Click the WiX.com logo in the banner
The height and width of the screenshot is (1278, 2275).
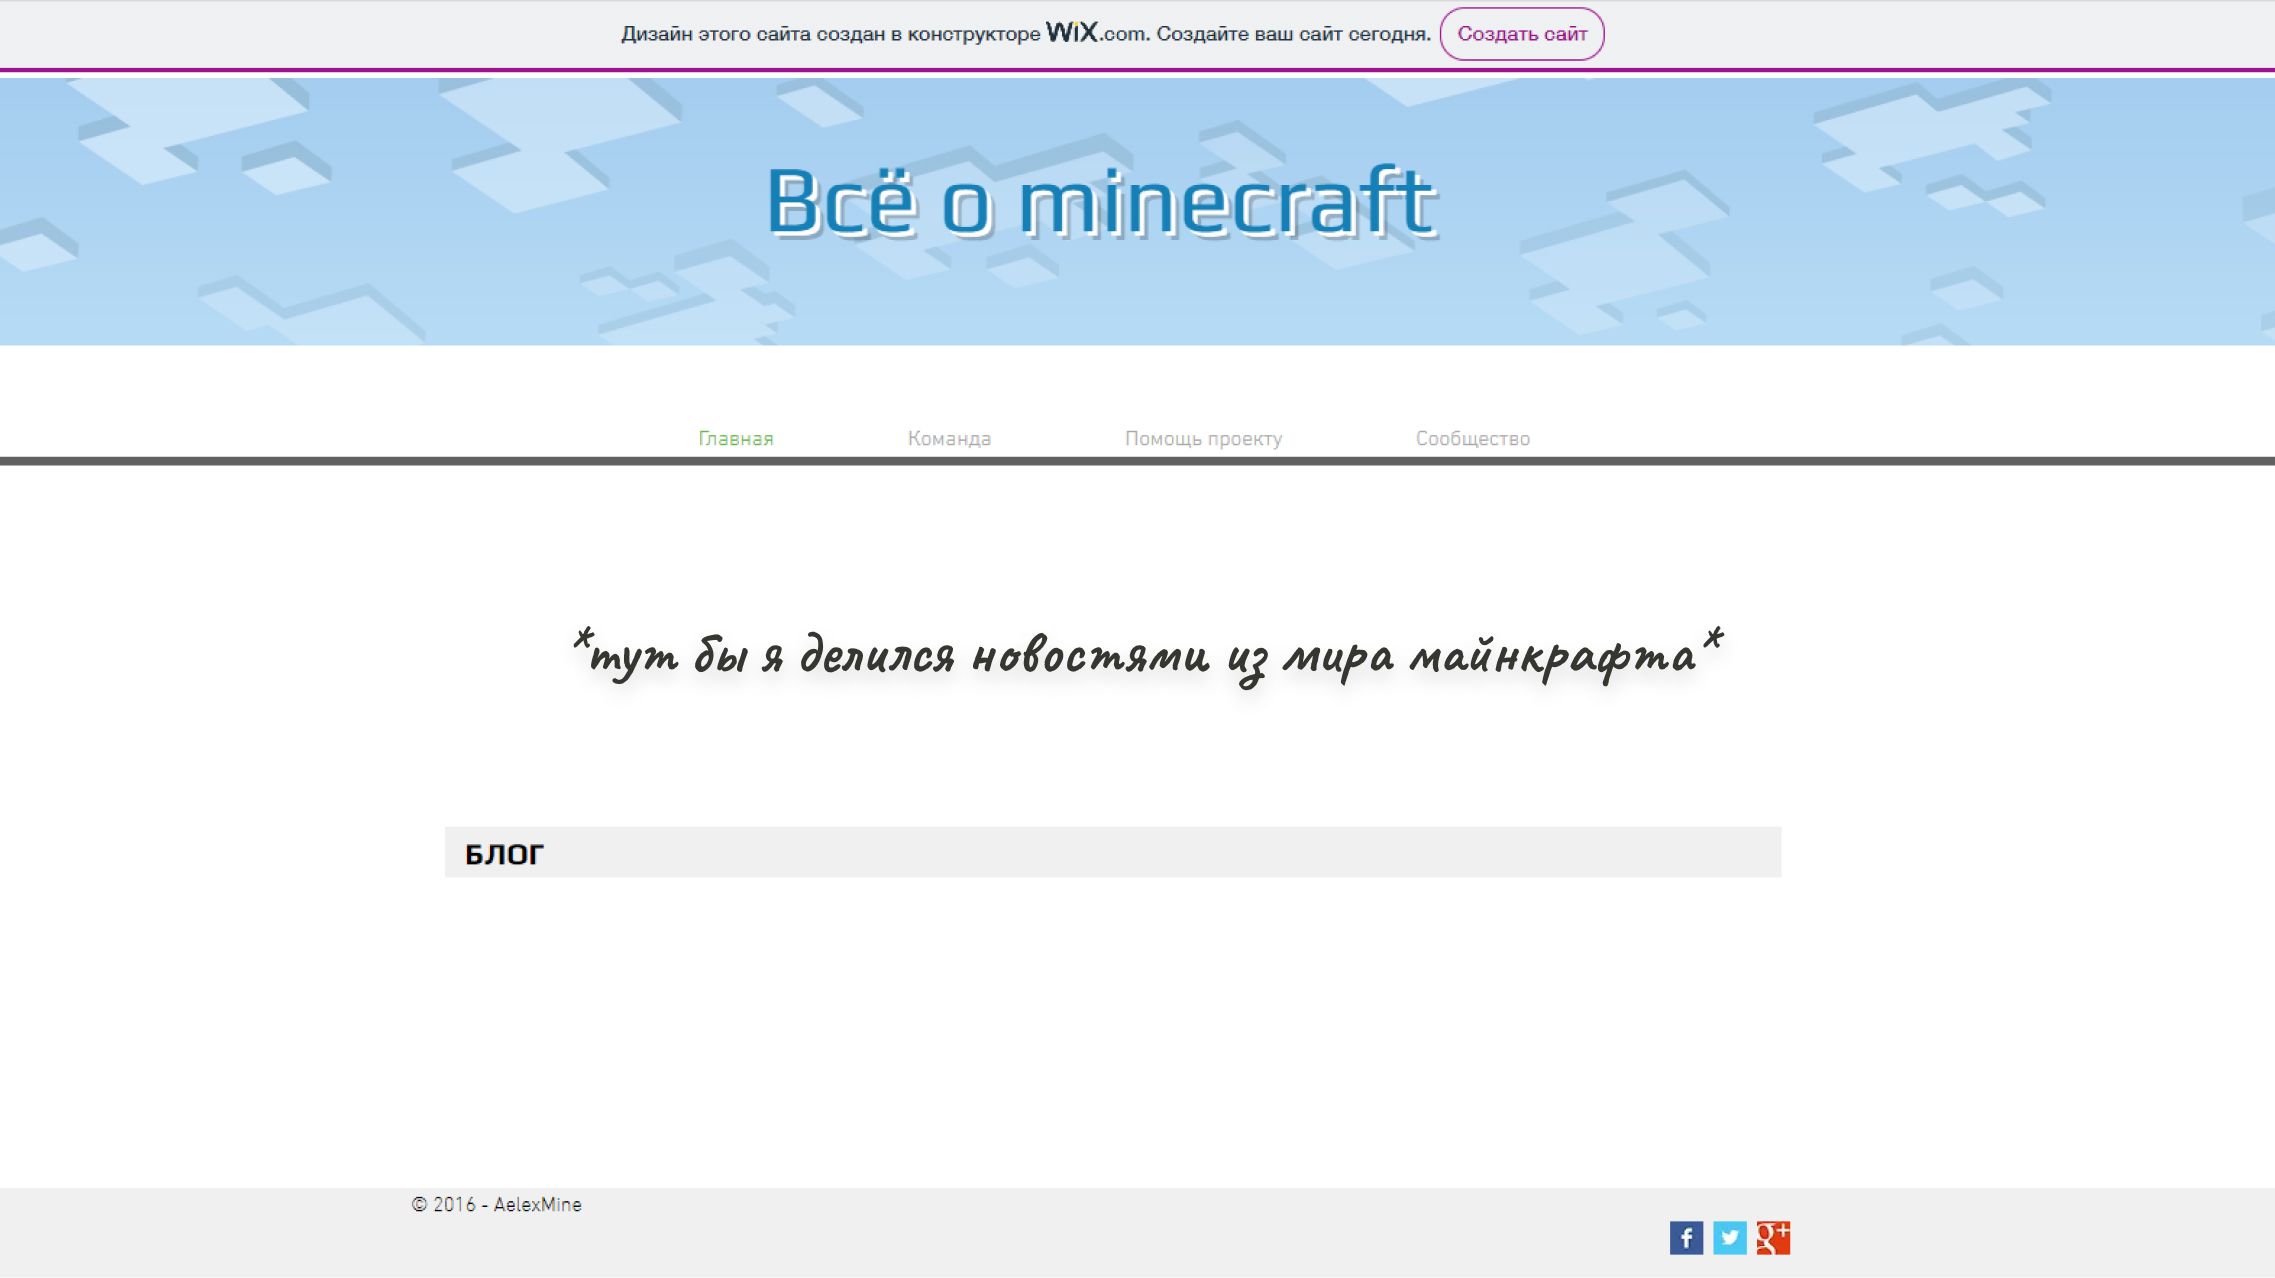pyautogui.click(x=1097, y=33)
